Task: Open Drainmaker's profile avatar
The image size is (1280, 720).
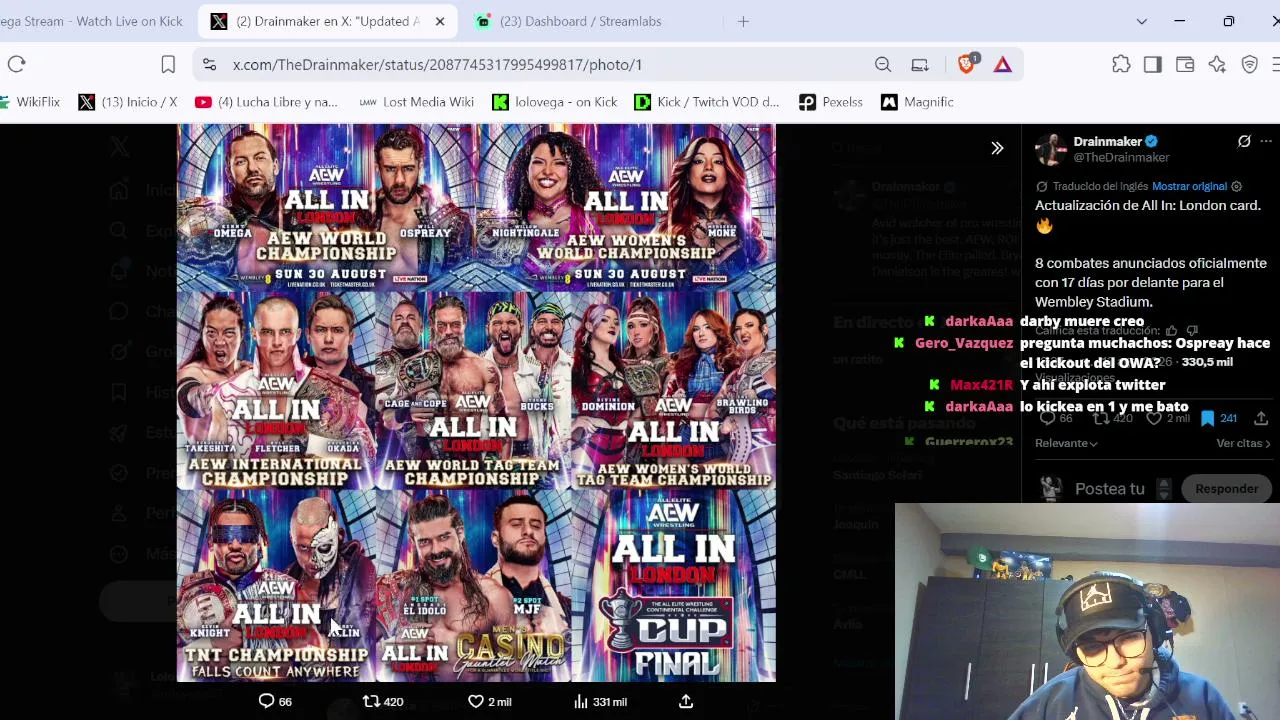Action: (1051, 149)
